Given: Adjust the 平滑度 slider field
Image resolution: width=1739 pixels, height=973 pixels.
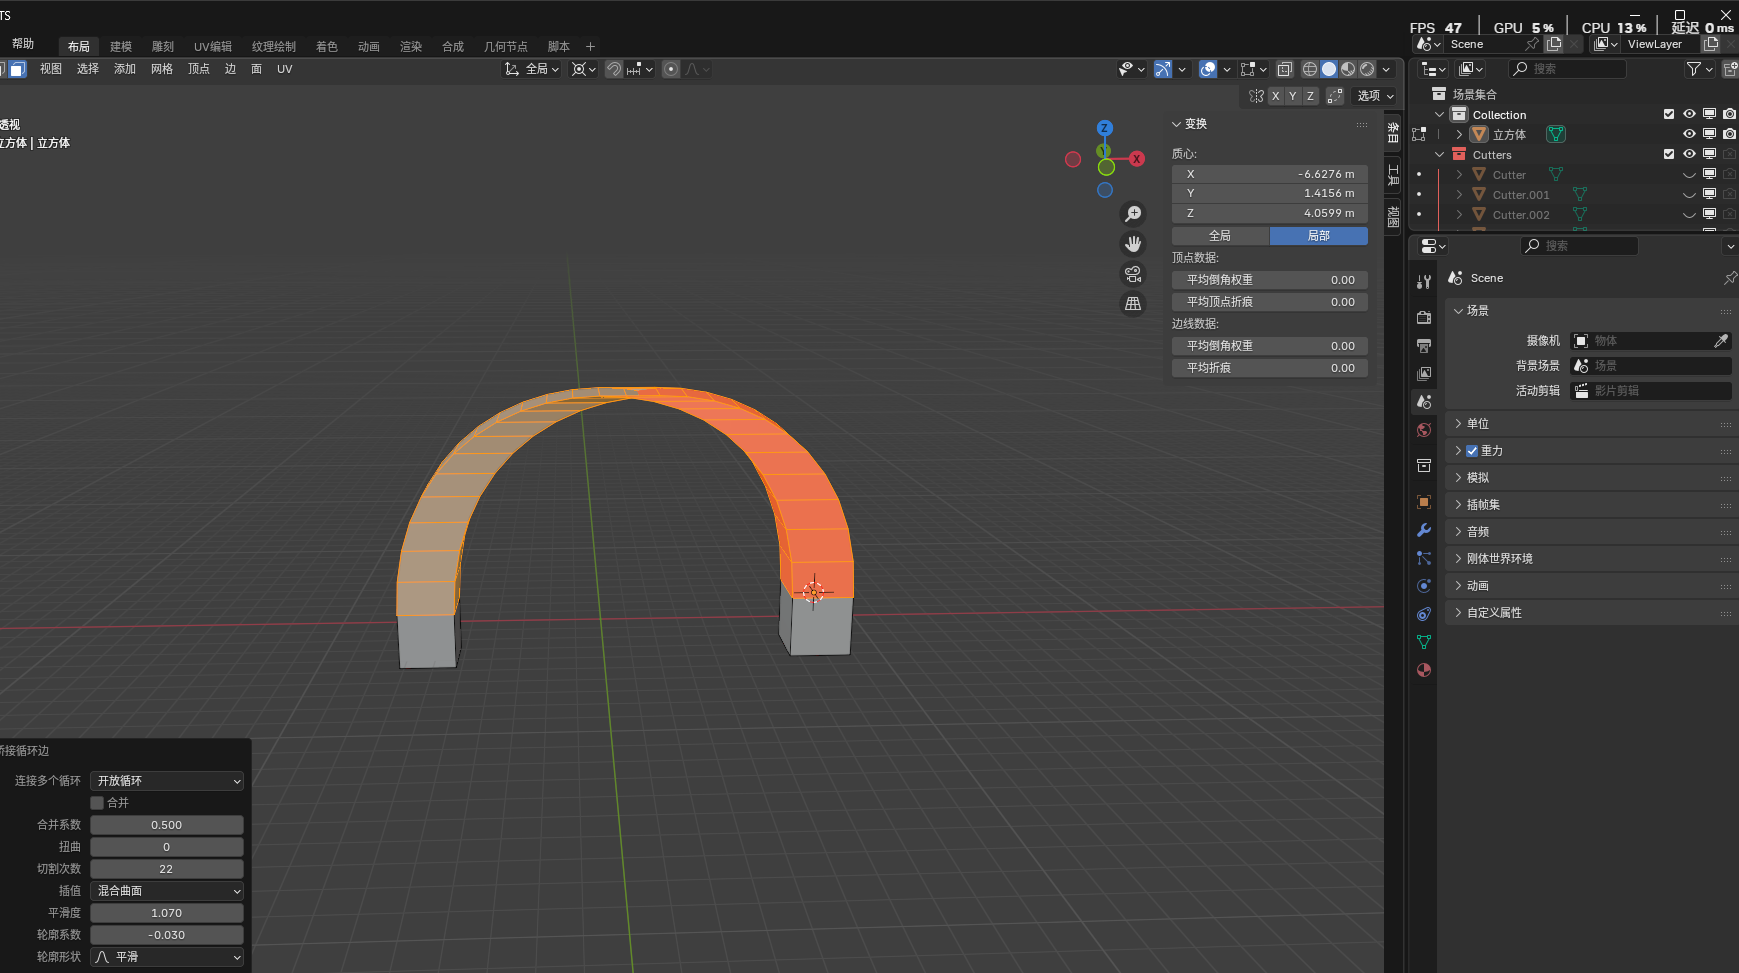Looking at the screenshot, I should (x=167, y=913).
